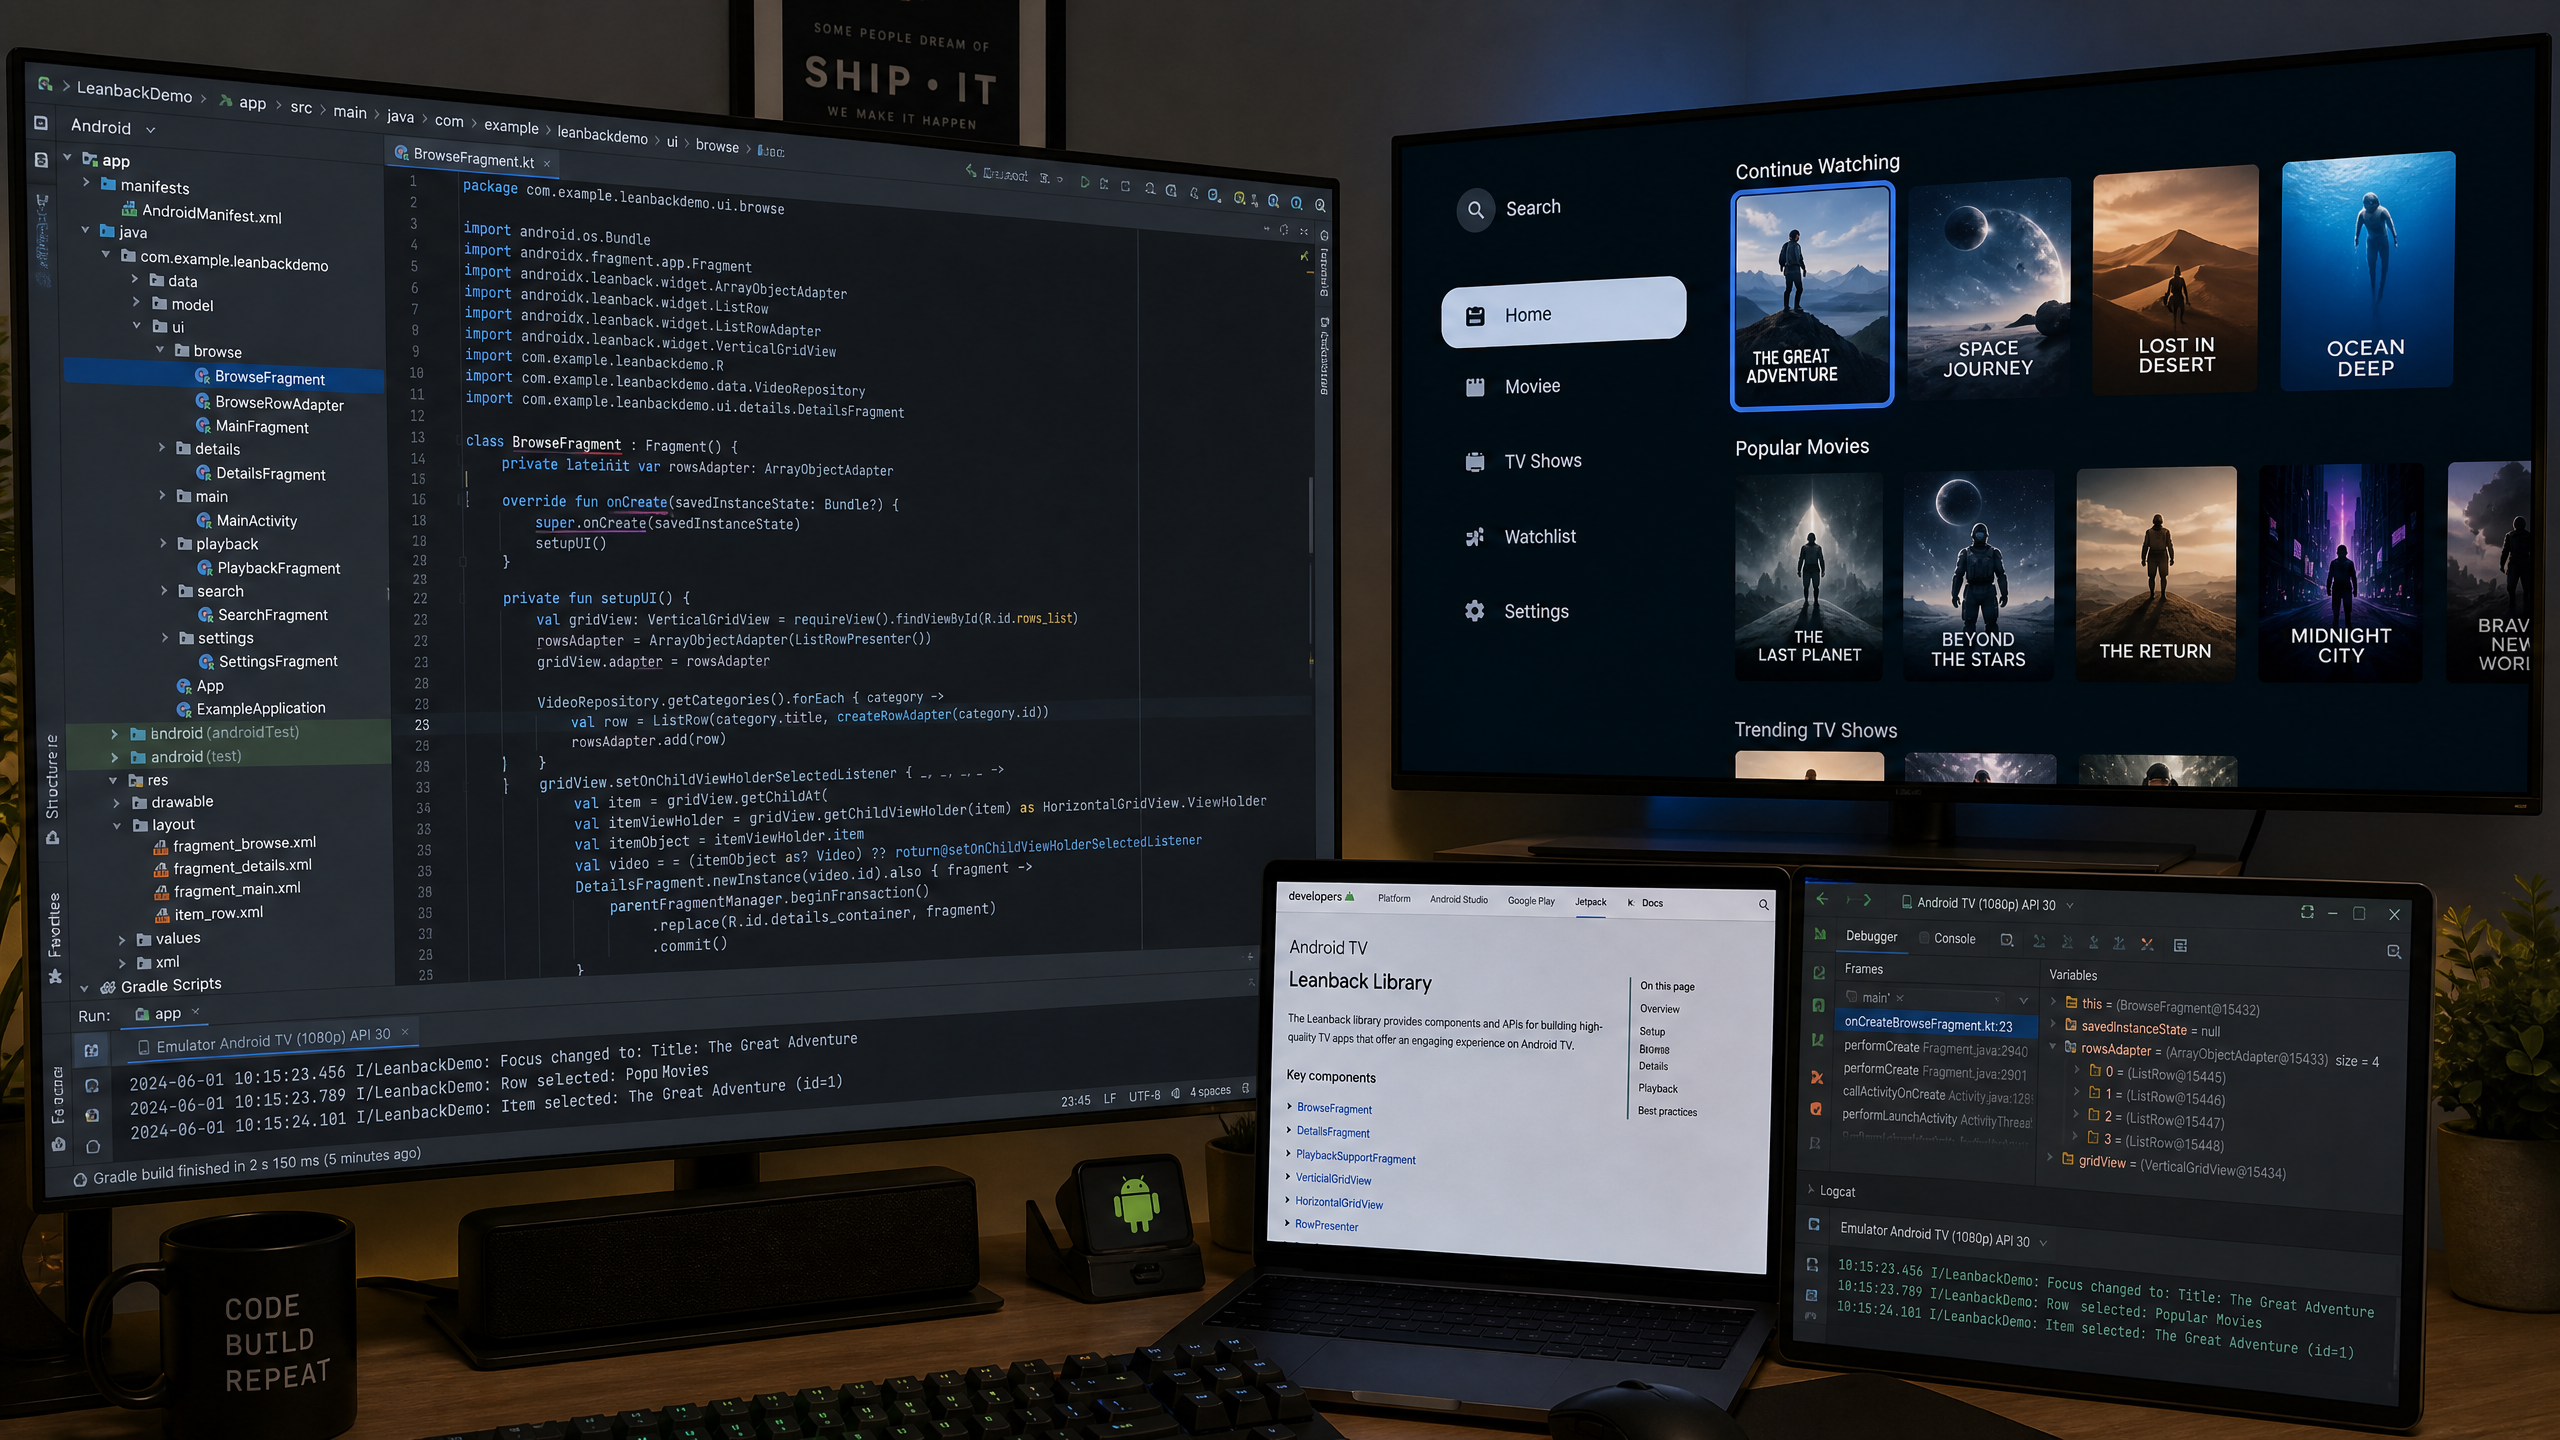Select the Midnight City poster on the TV
Image resolution: width=2560 pixels, height=1440 pixels.
point(2340,574)
